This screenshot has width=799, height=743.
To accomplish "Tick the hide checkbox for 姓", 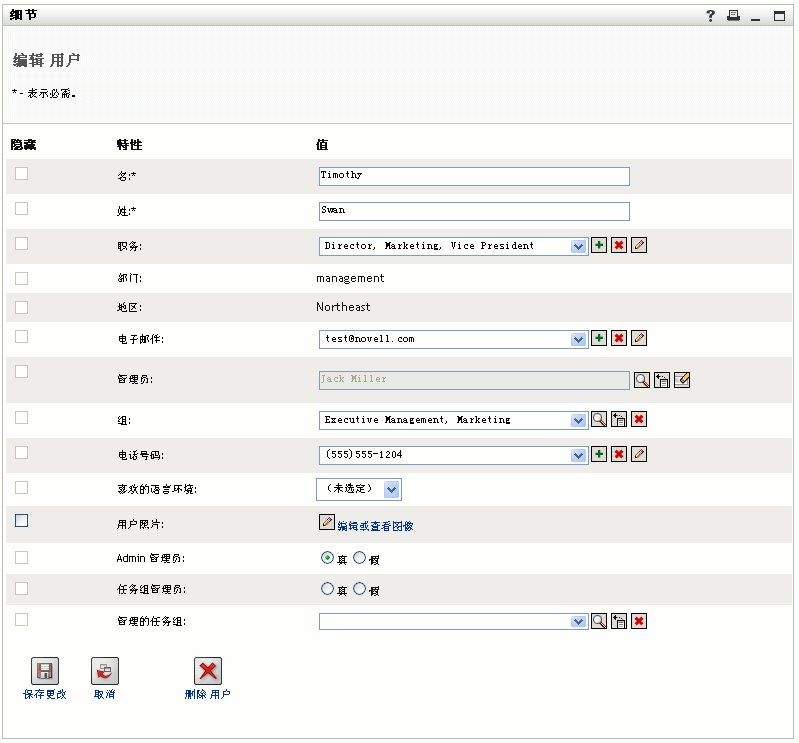I will point(21,209).
